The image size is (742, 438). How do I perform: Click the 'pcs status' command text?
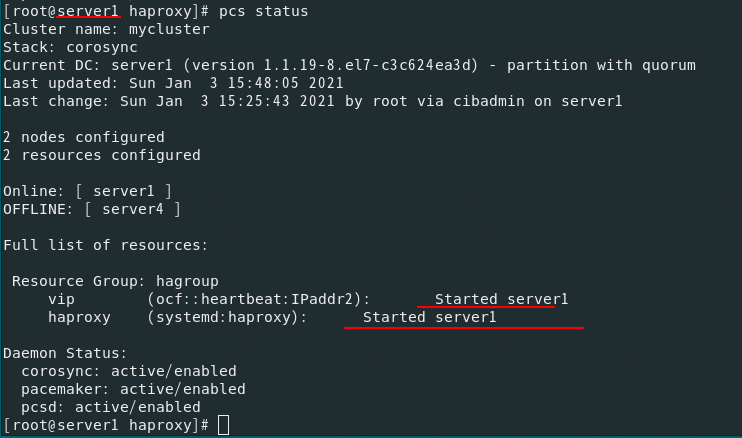[x=264, y=11]
